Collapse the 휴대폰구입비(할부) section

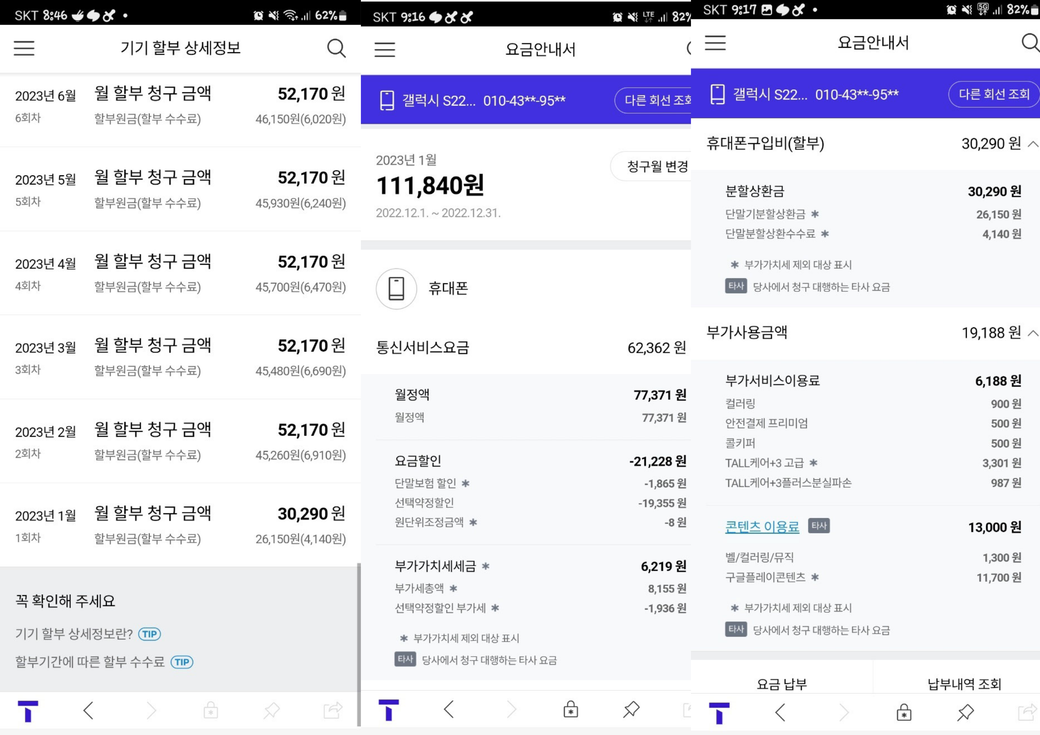point(1032,144)
